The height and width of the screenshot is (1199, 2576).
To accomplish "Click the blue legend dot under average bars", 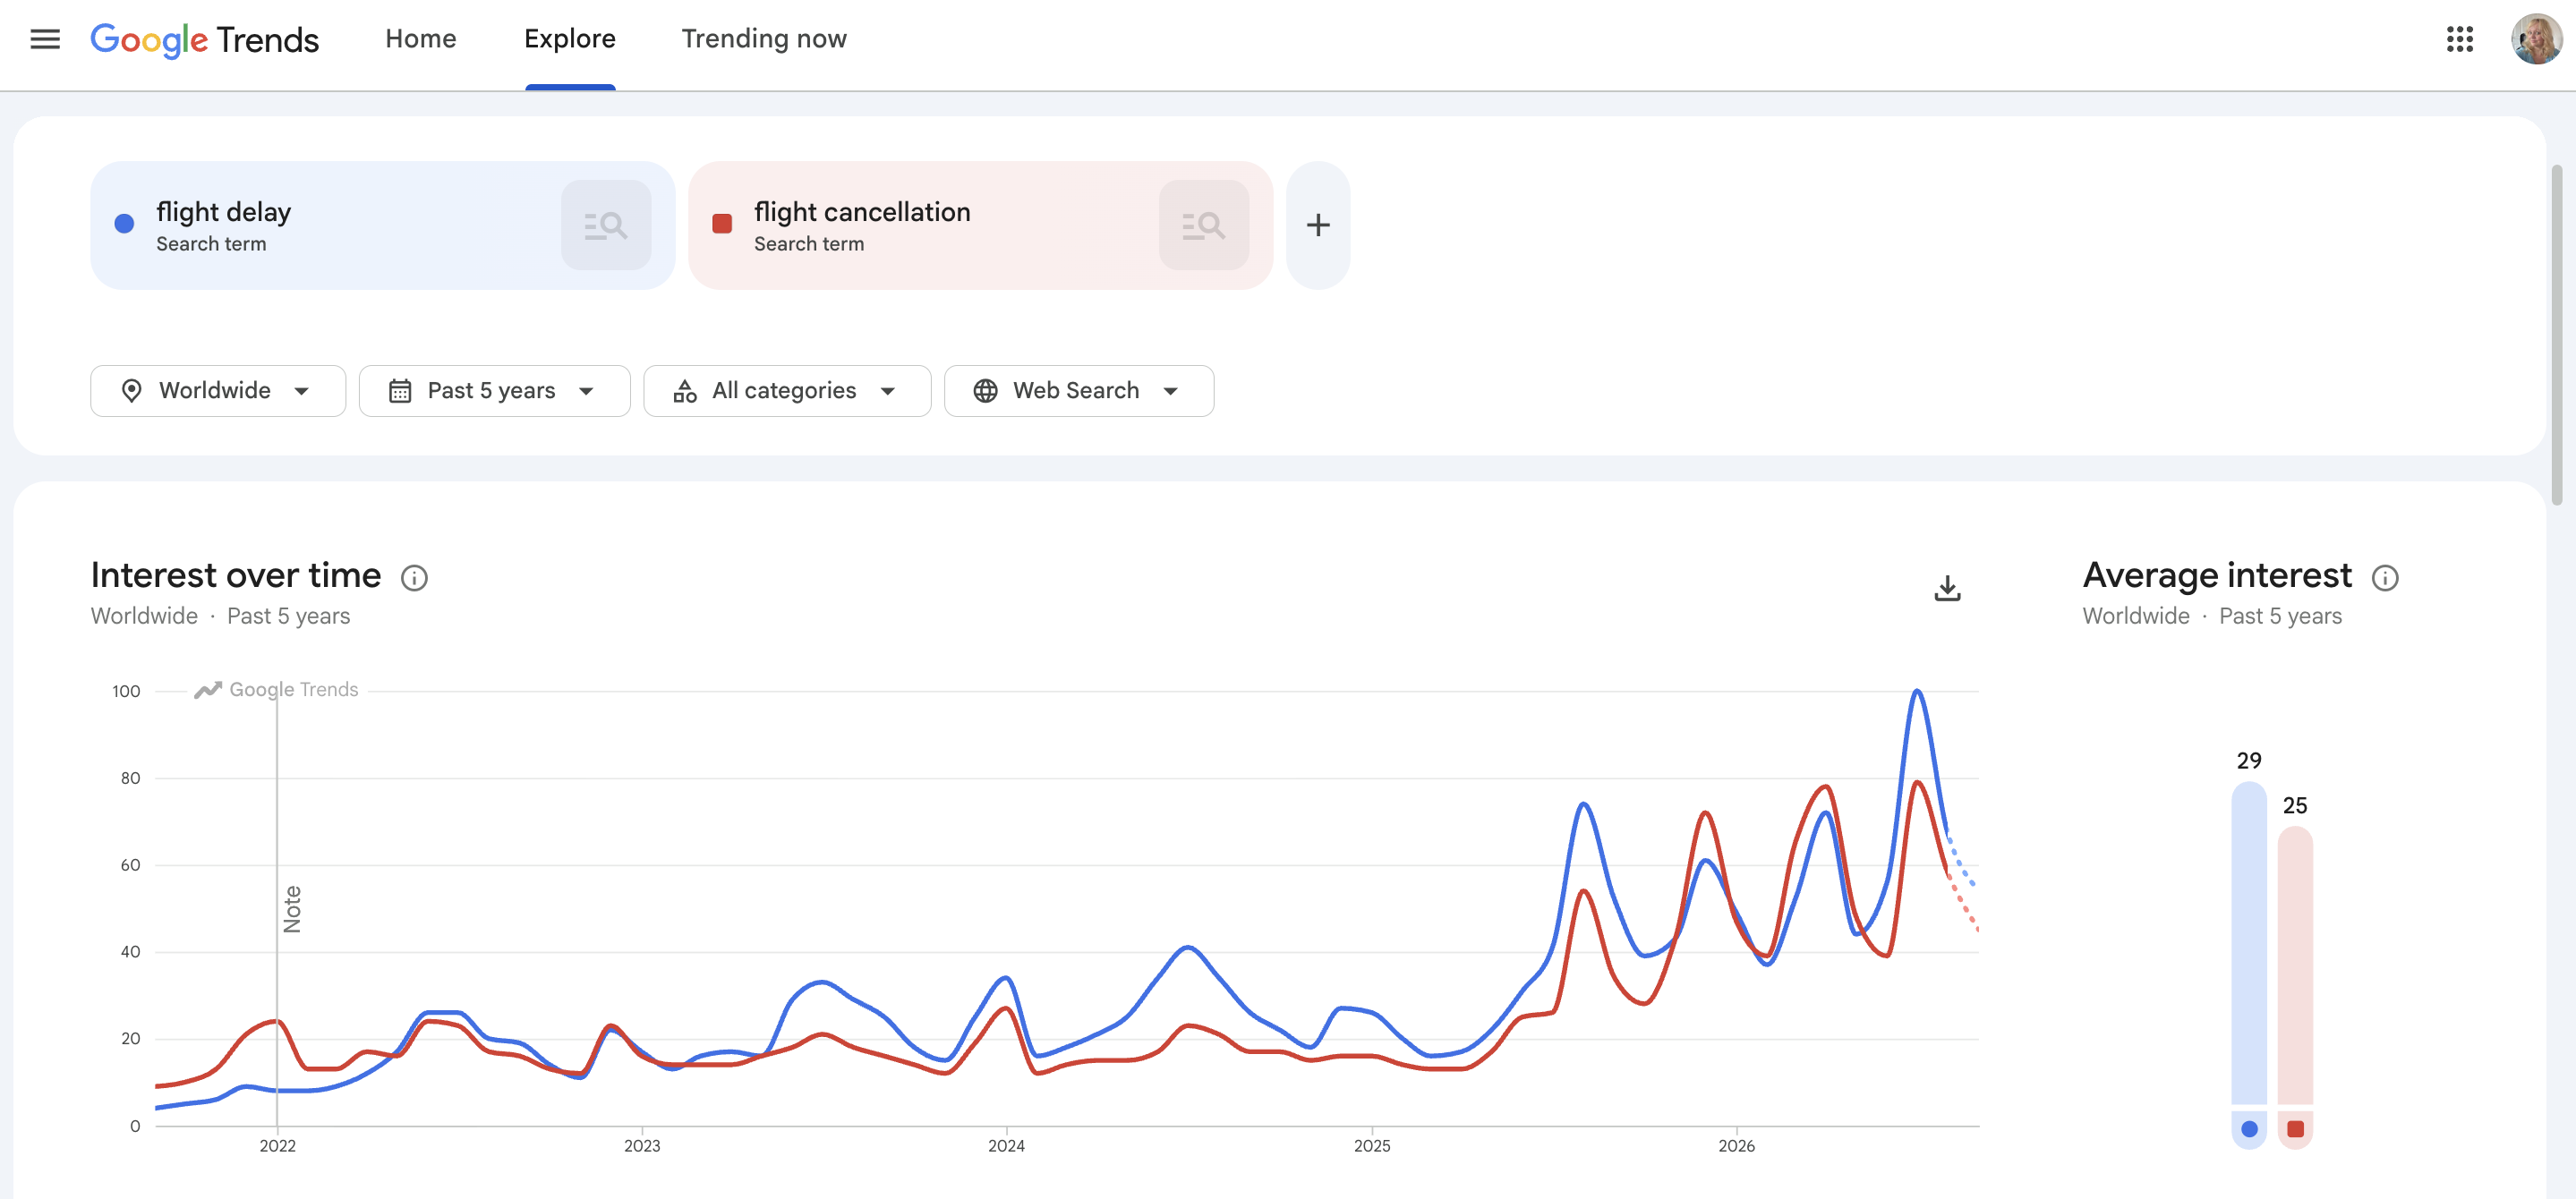I will [x=2249, y=1129].
